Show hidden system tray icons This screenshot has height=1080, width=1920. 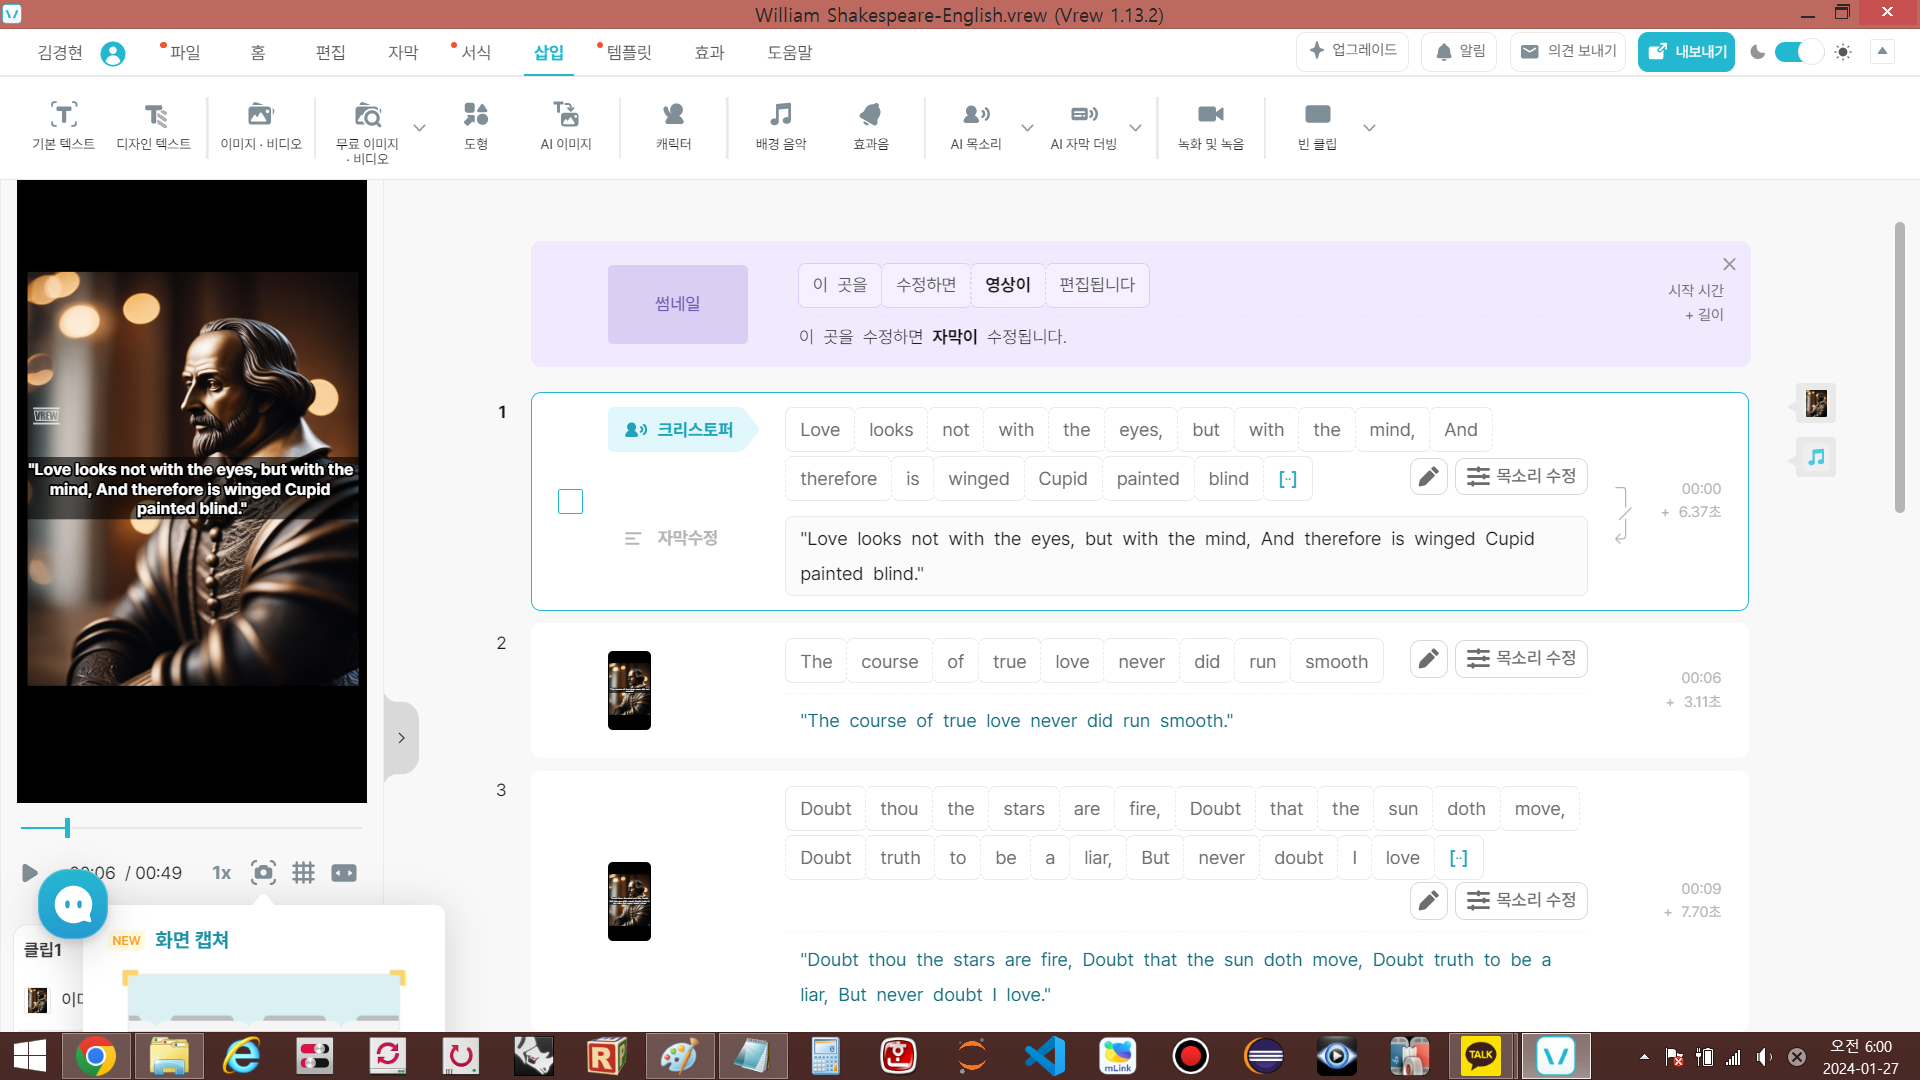pyautogui.click(x=1644, y=1057)
